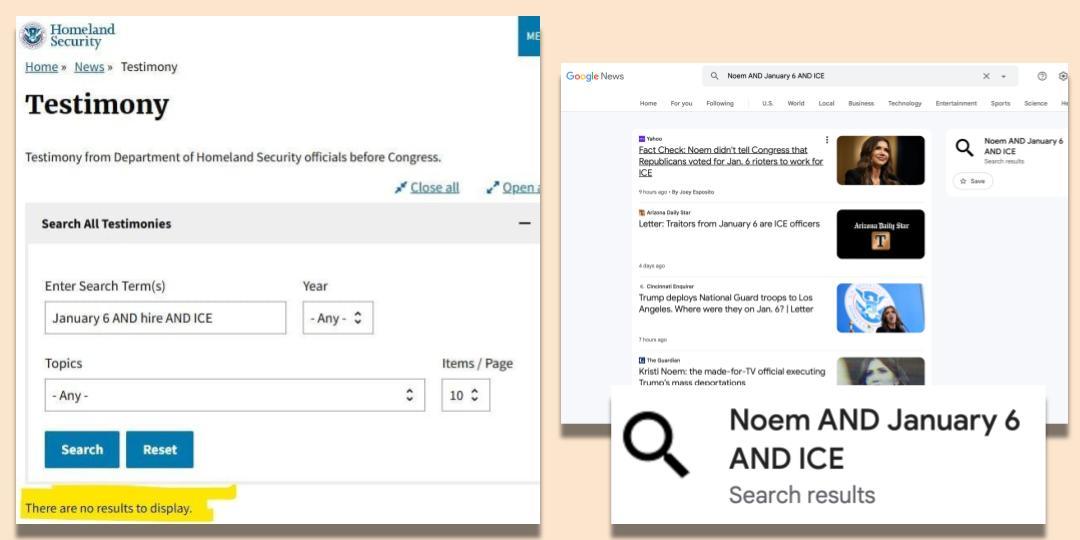Go to Home tab in Google News
The width and height of the screenshot is (1080, 540).
click(648, 103)
